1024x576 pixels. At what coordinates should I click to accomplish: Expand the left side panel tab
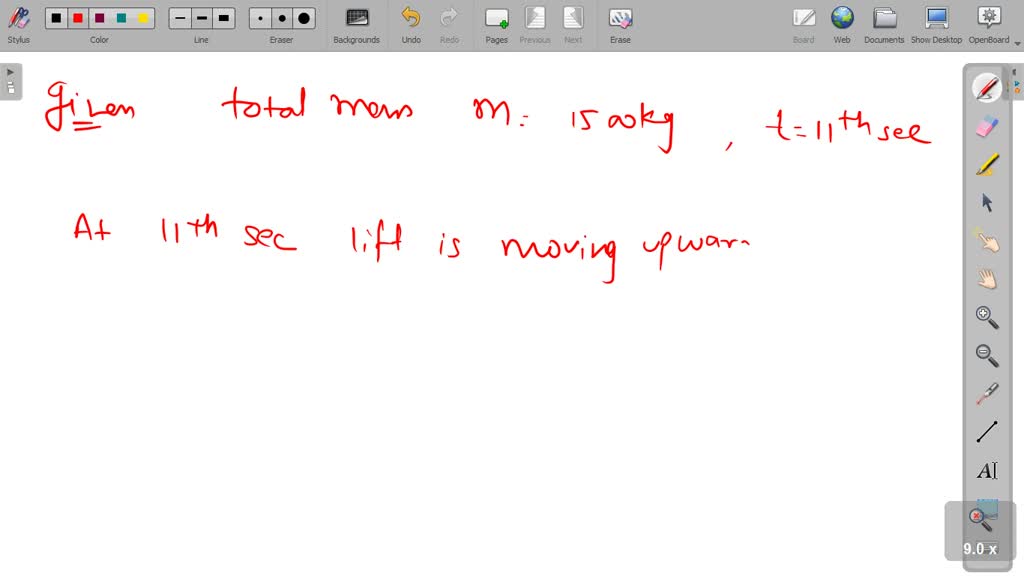(x=11, y=81)
